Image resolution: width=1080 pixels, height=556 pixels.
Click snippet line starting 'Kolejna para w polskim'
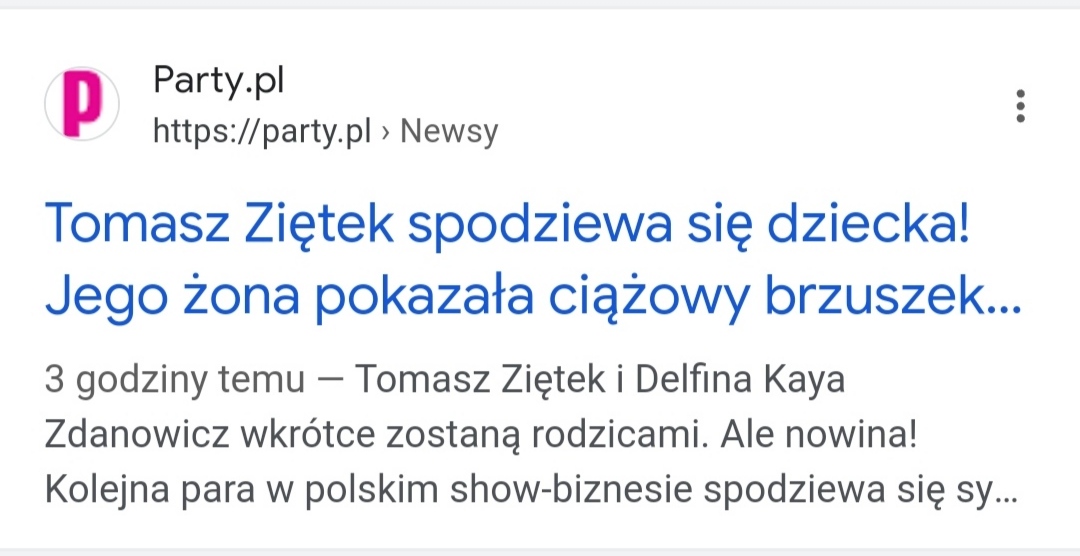point(520,492)
